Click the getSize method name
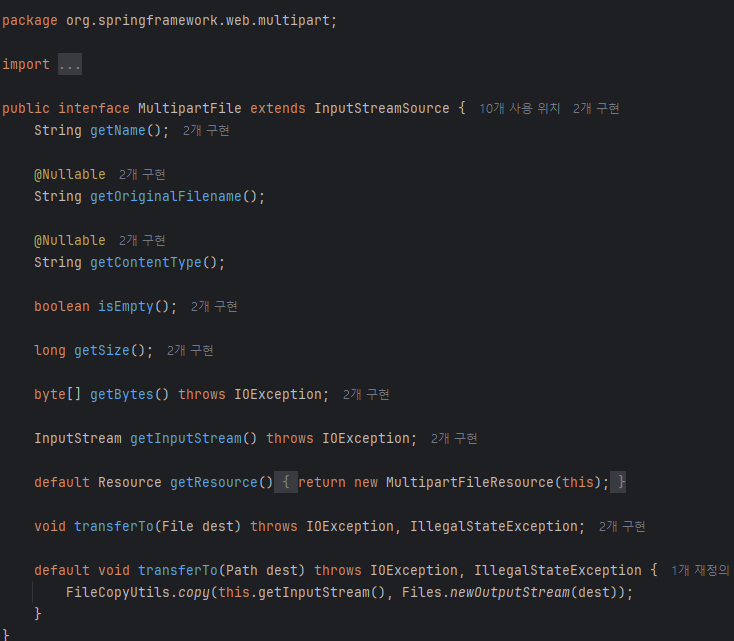This screenshot has width=734, height=641. click(102, 351)
